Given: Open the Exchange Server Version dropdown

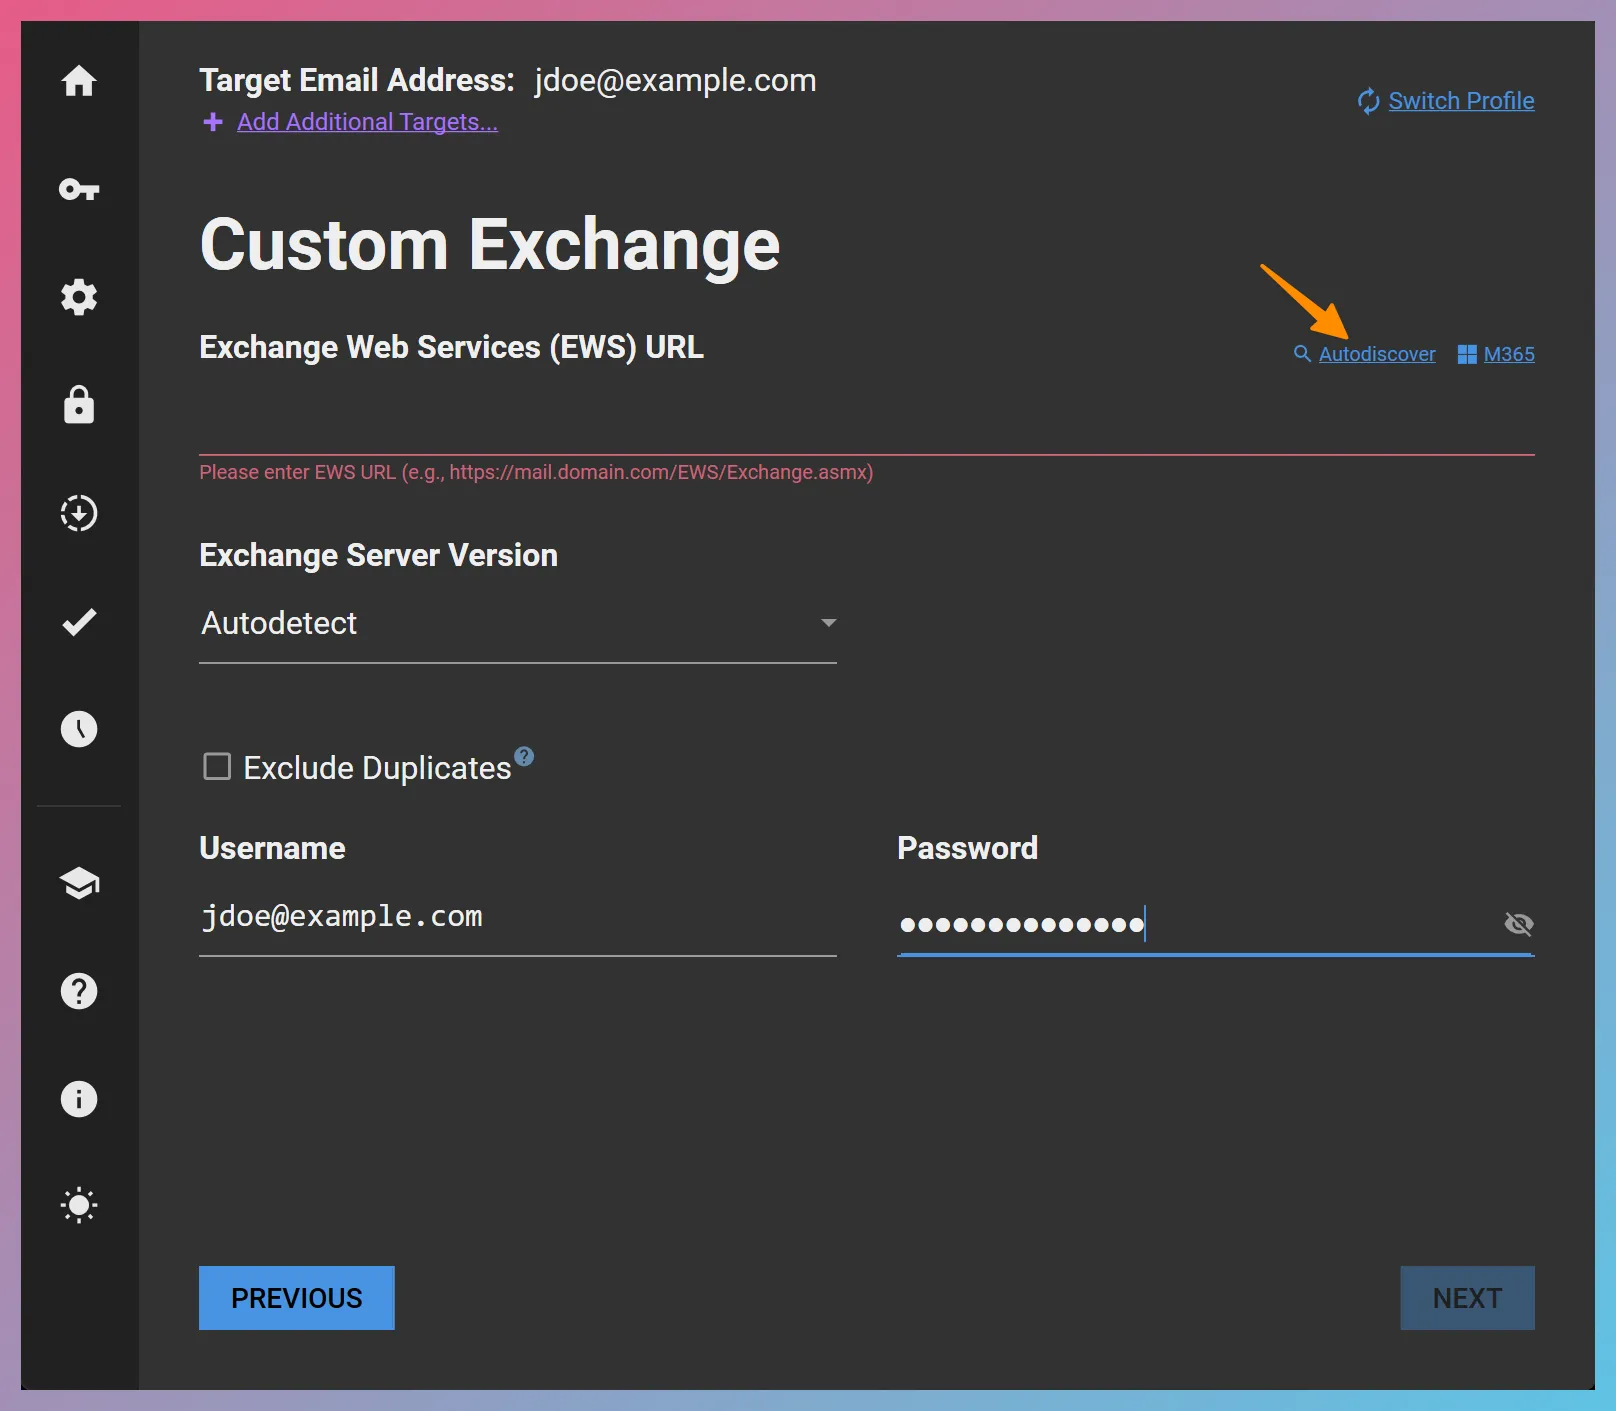Looking at the screenshot, I should [x=828, y=622].
